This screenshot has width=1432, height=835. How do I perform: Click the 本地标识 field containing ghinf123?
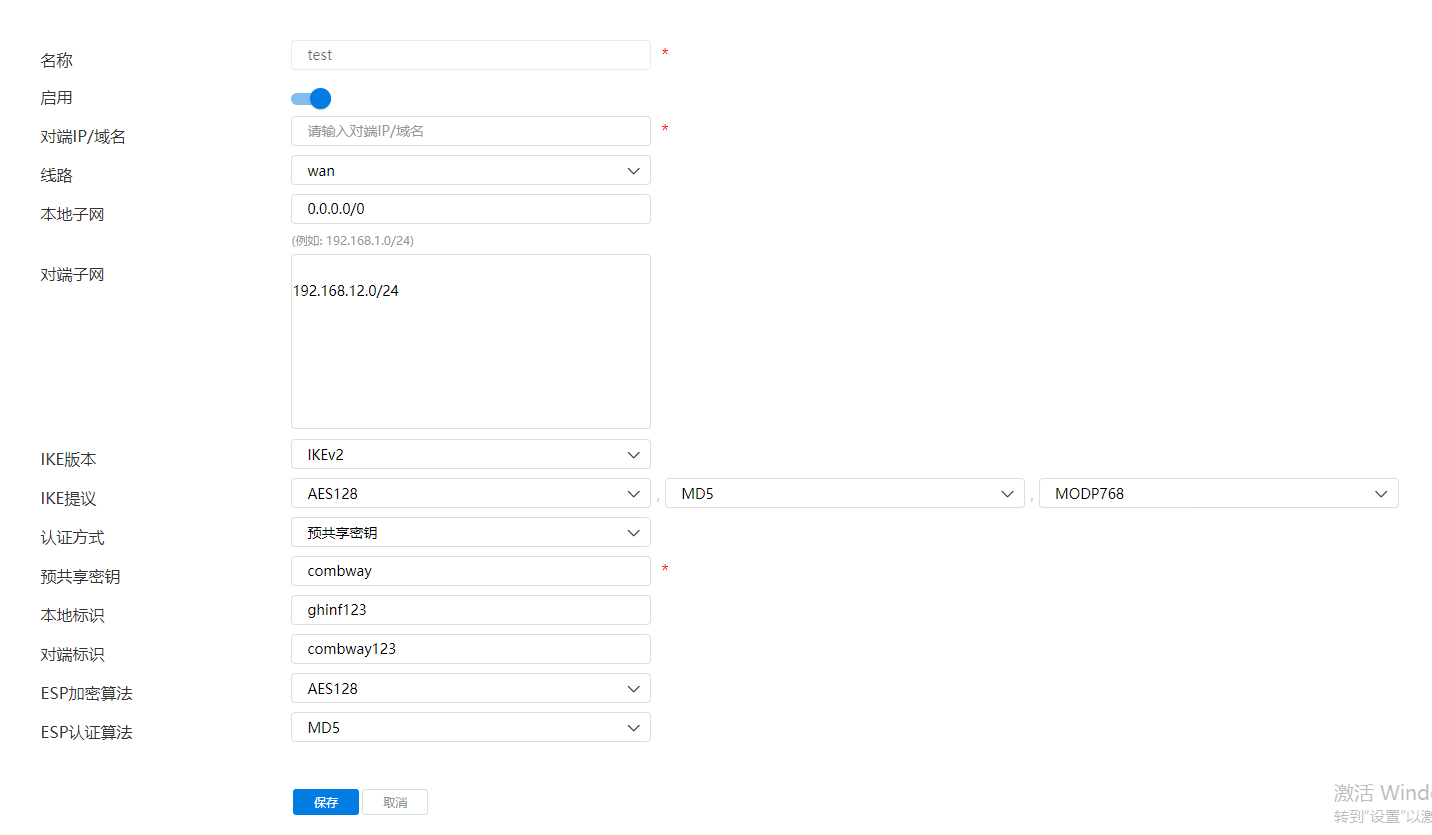[x=470, y=610]
